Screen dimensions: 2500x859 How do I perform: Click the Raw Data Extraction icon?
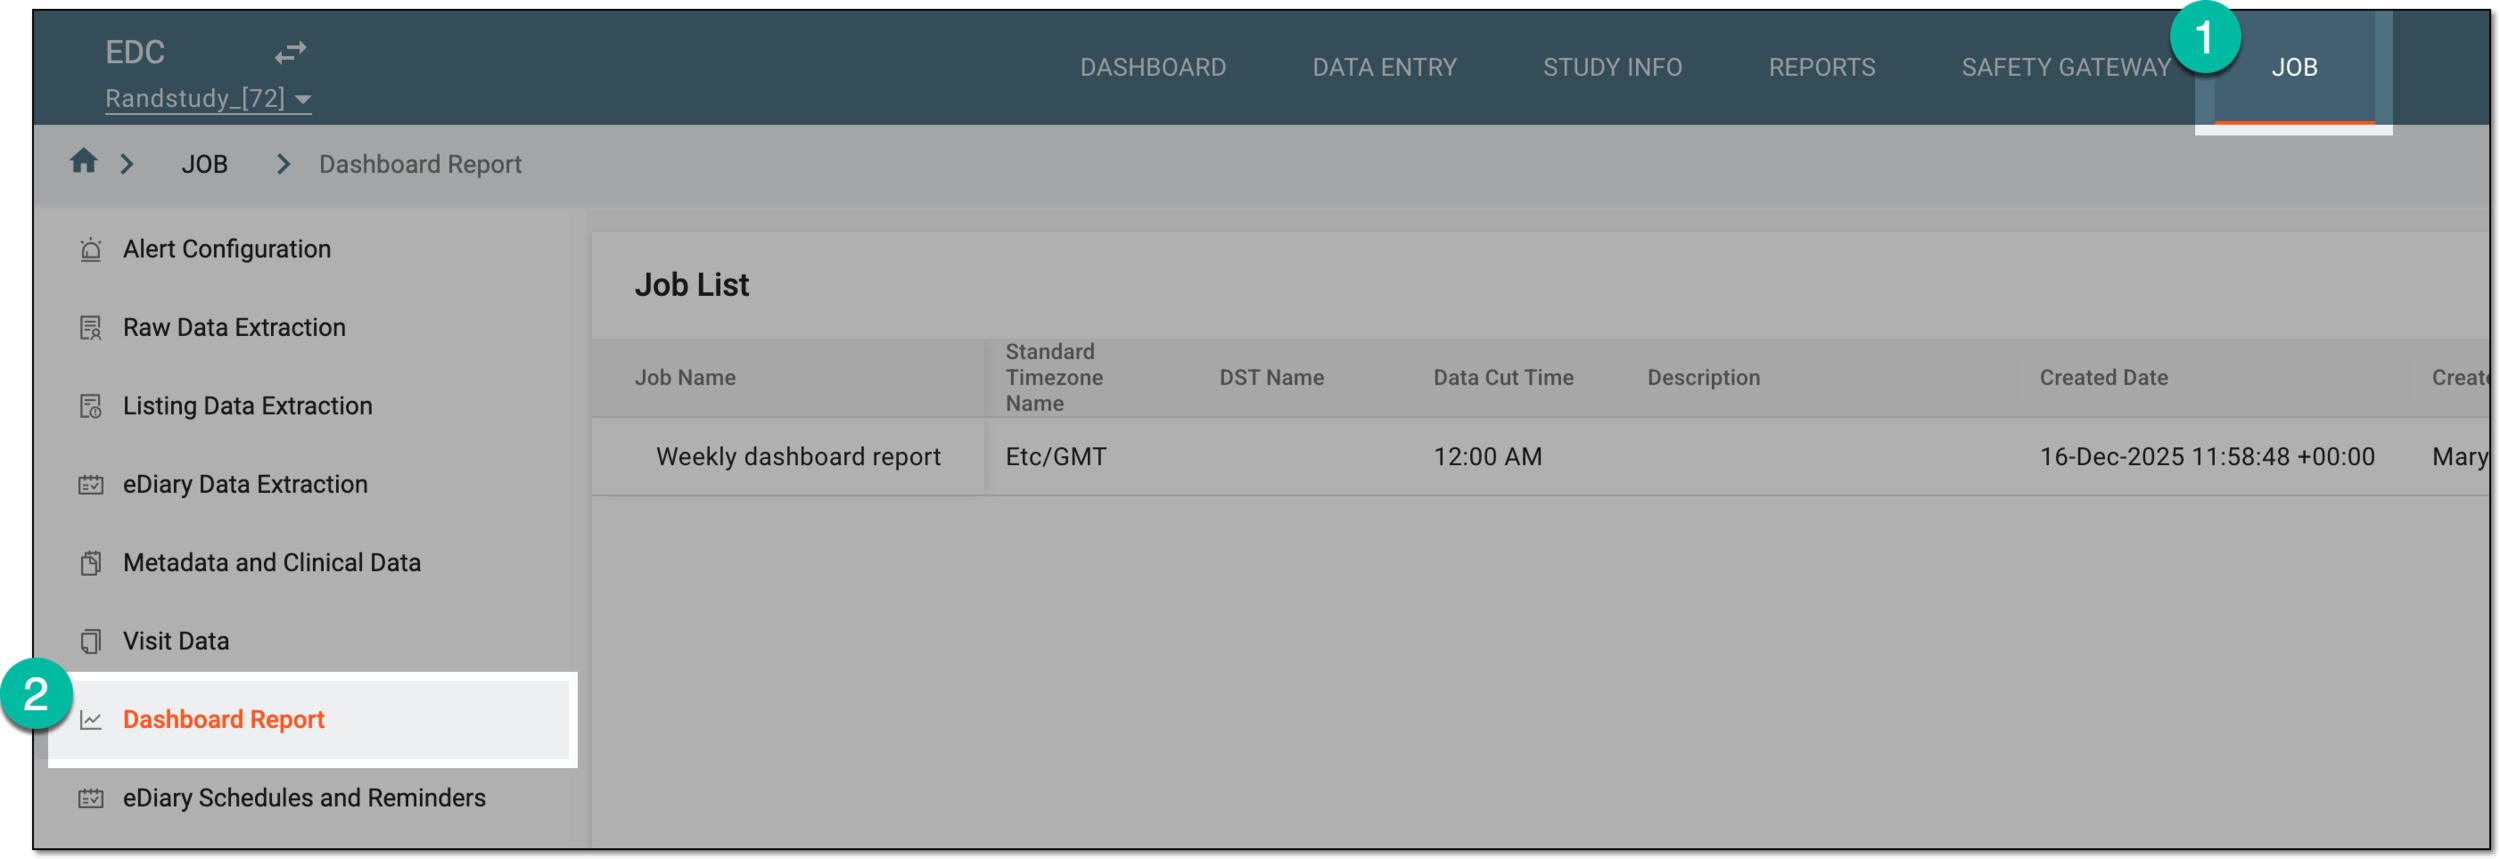pos(91,328)
